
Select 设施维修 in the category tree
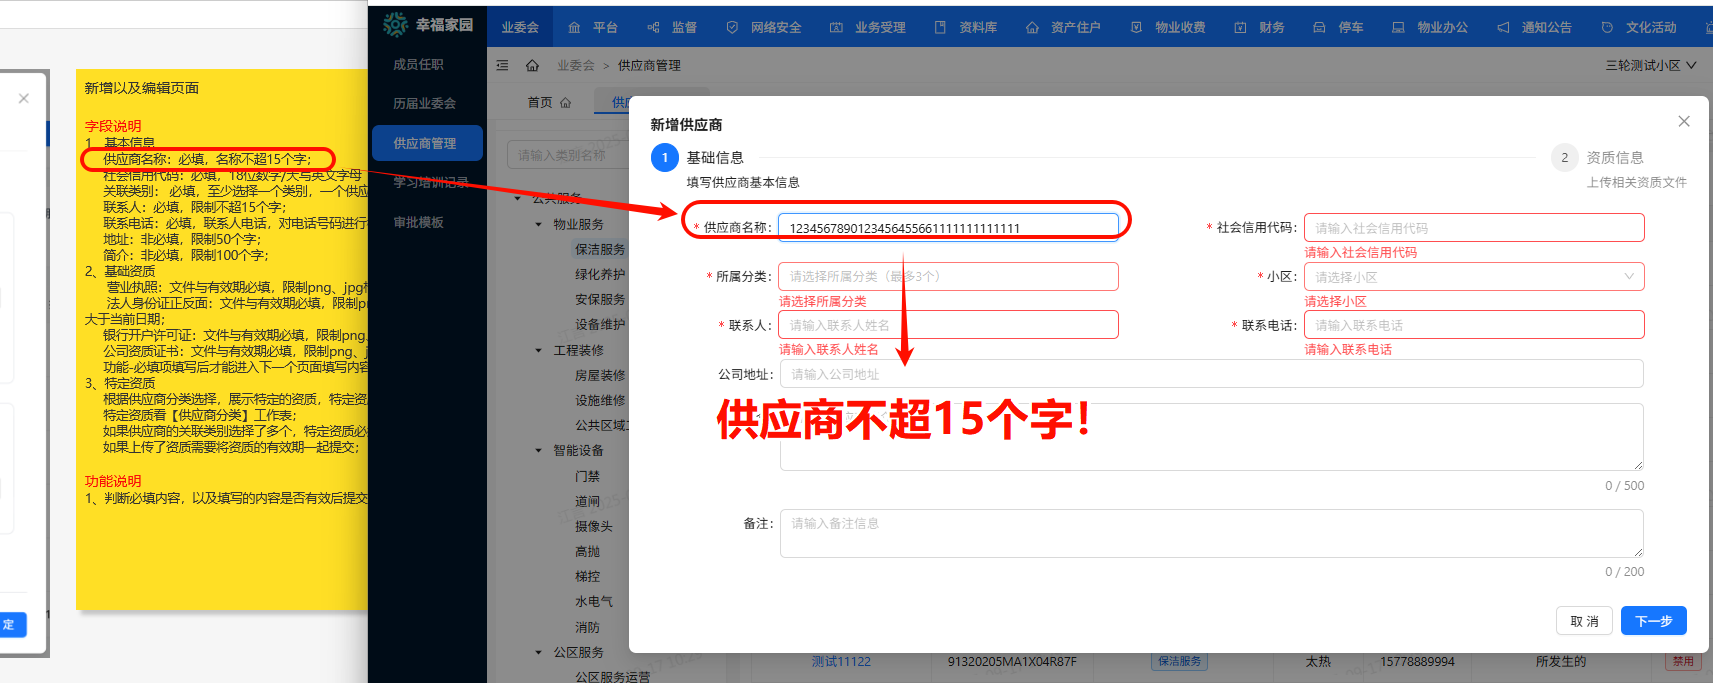tap(600, 400)
